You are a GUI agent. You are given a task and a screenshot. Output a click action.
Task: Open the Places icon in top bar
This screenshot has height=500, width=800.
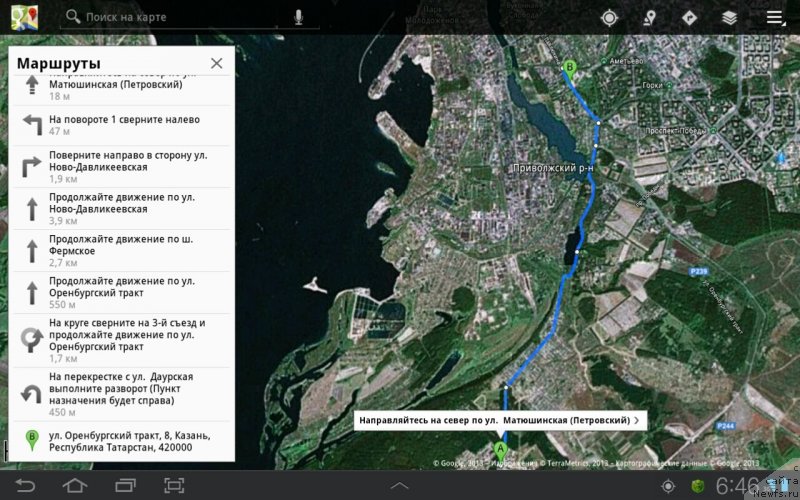tap(650, 17)
